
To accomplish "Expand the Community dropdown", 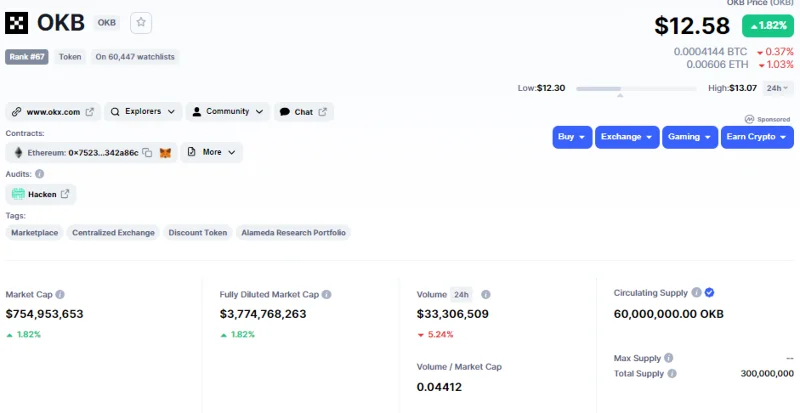I will pos(228,112).
